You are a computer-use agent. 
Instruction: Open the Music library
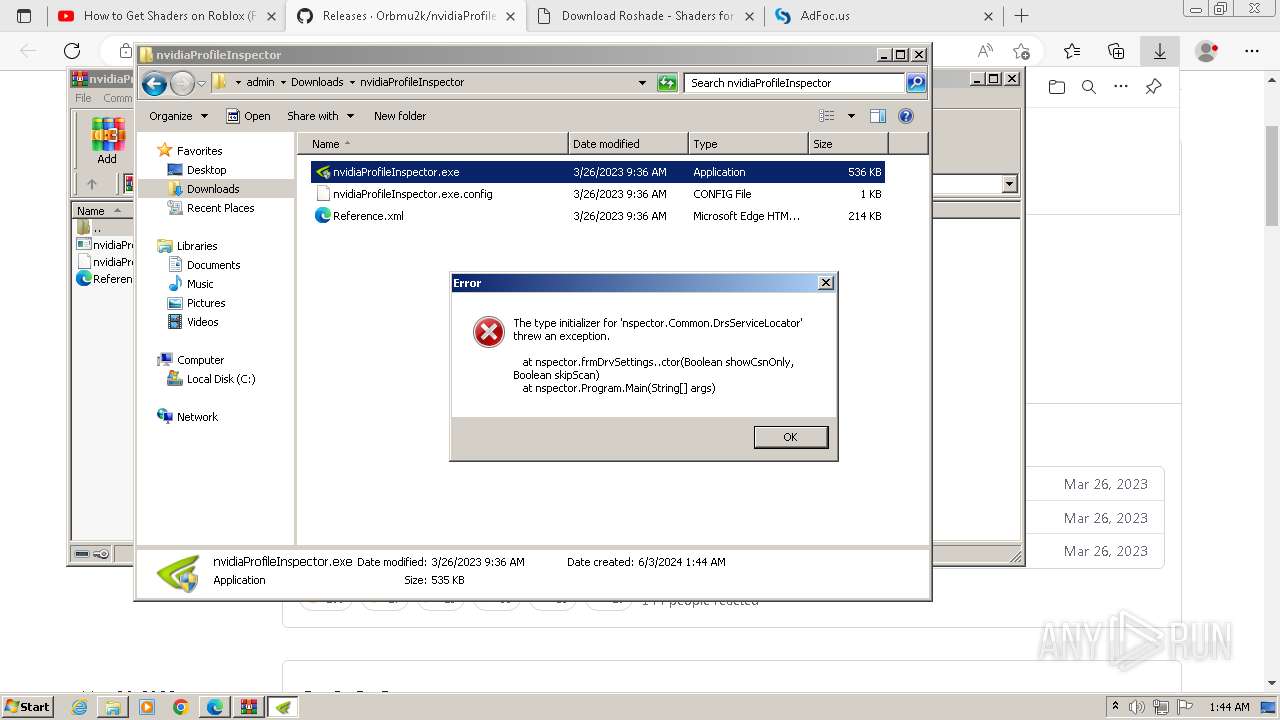tap(200, 284)
